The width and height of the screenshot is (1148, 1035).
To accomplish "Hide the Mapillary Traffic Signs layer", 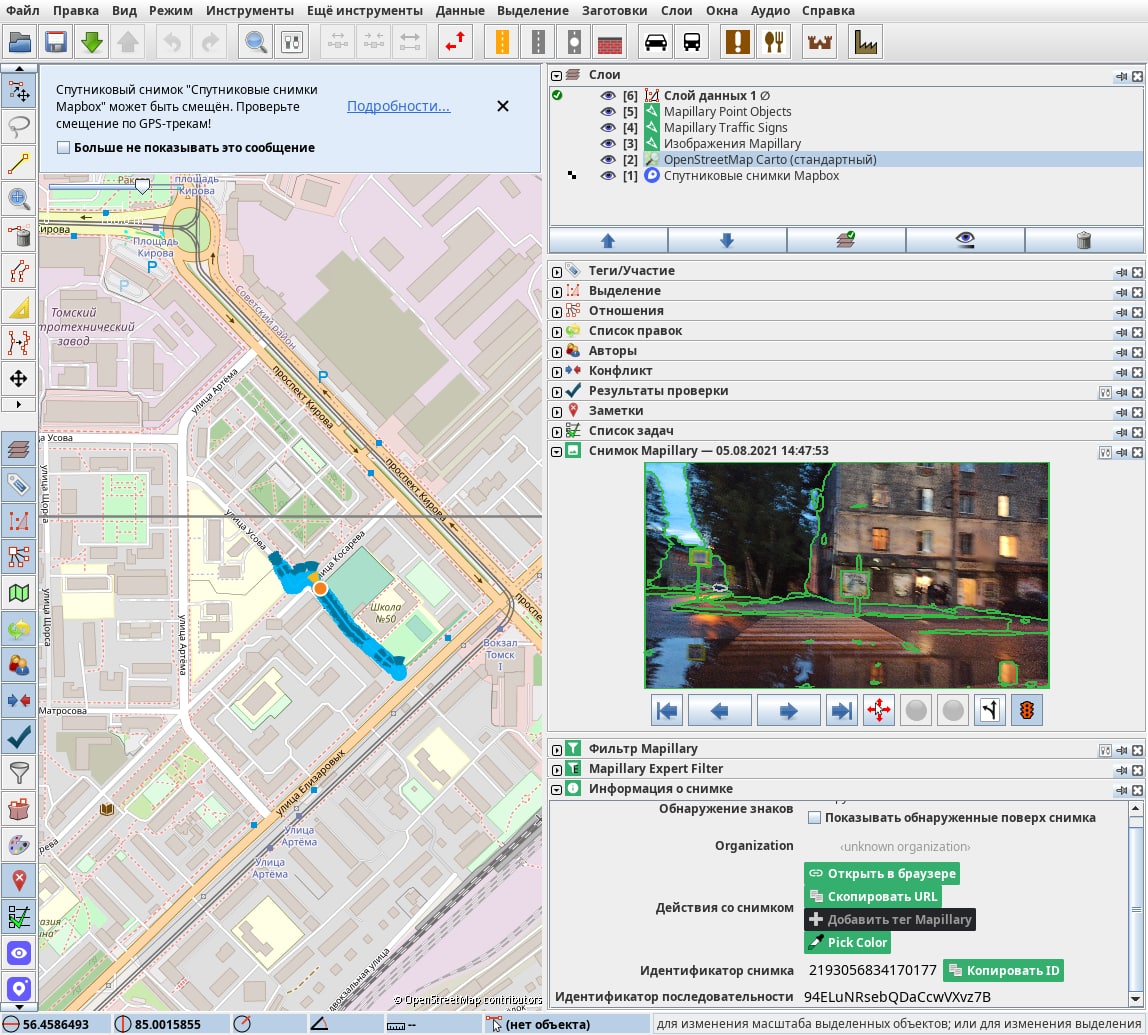I will pyautogui.click(x=607, y=128).
